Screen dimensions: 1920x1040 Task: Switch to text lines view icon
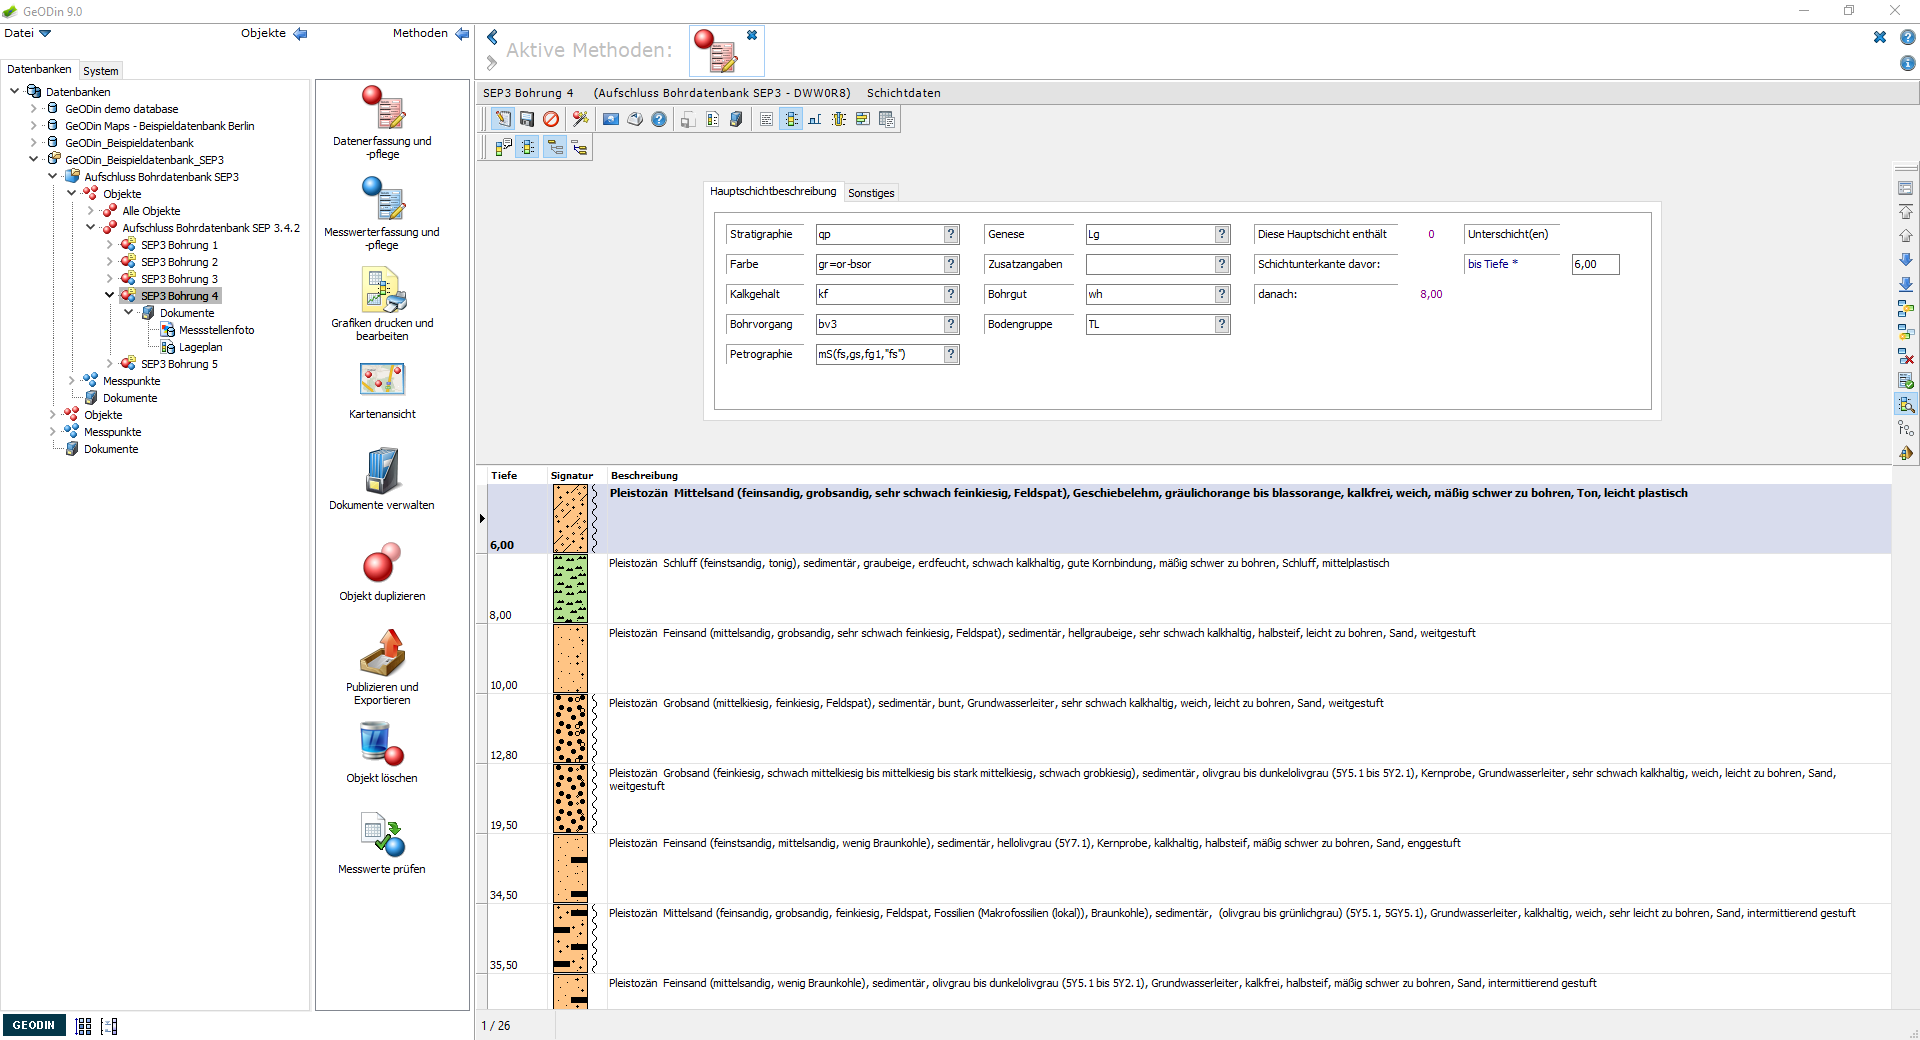pyautogui.click(x=766, y=119)
